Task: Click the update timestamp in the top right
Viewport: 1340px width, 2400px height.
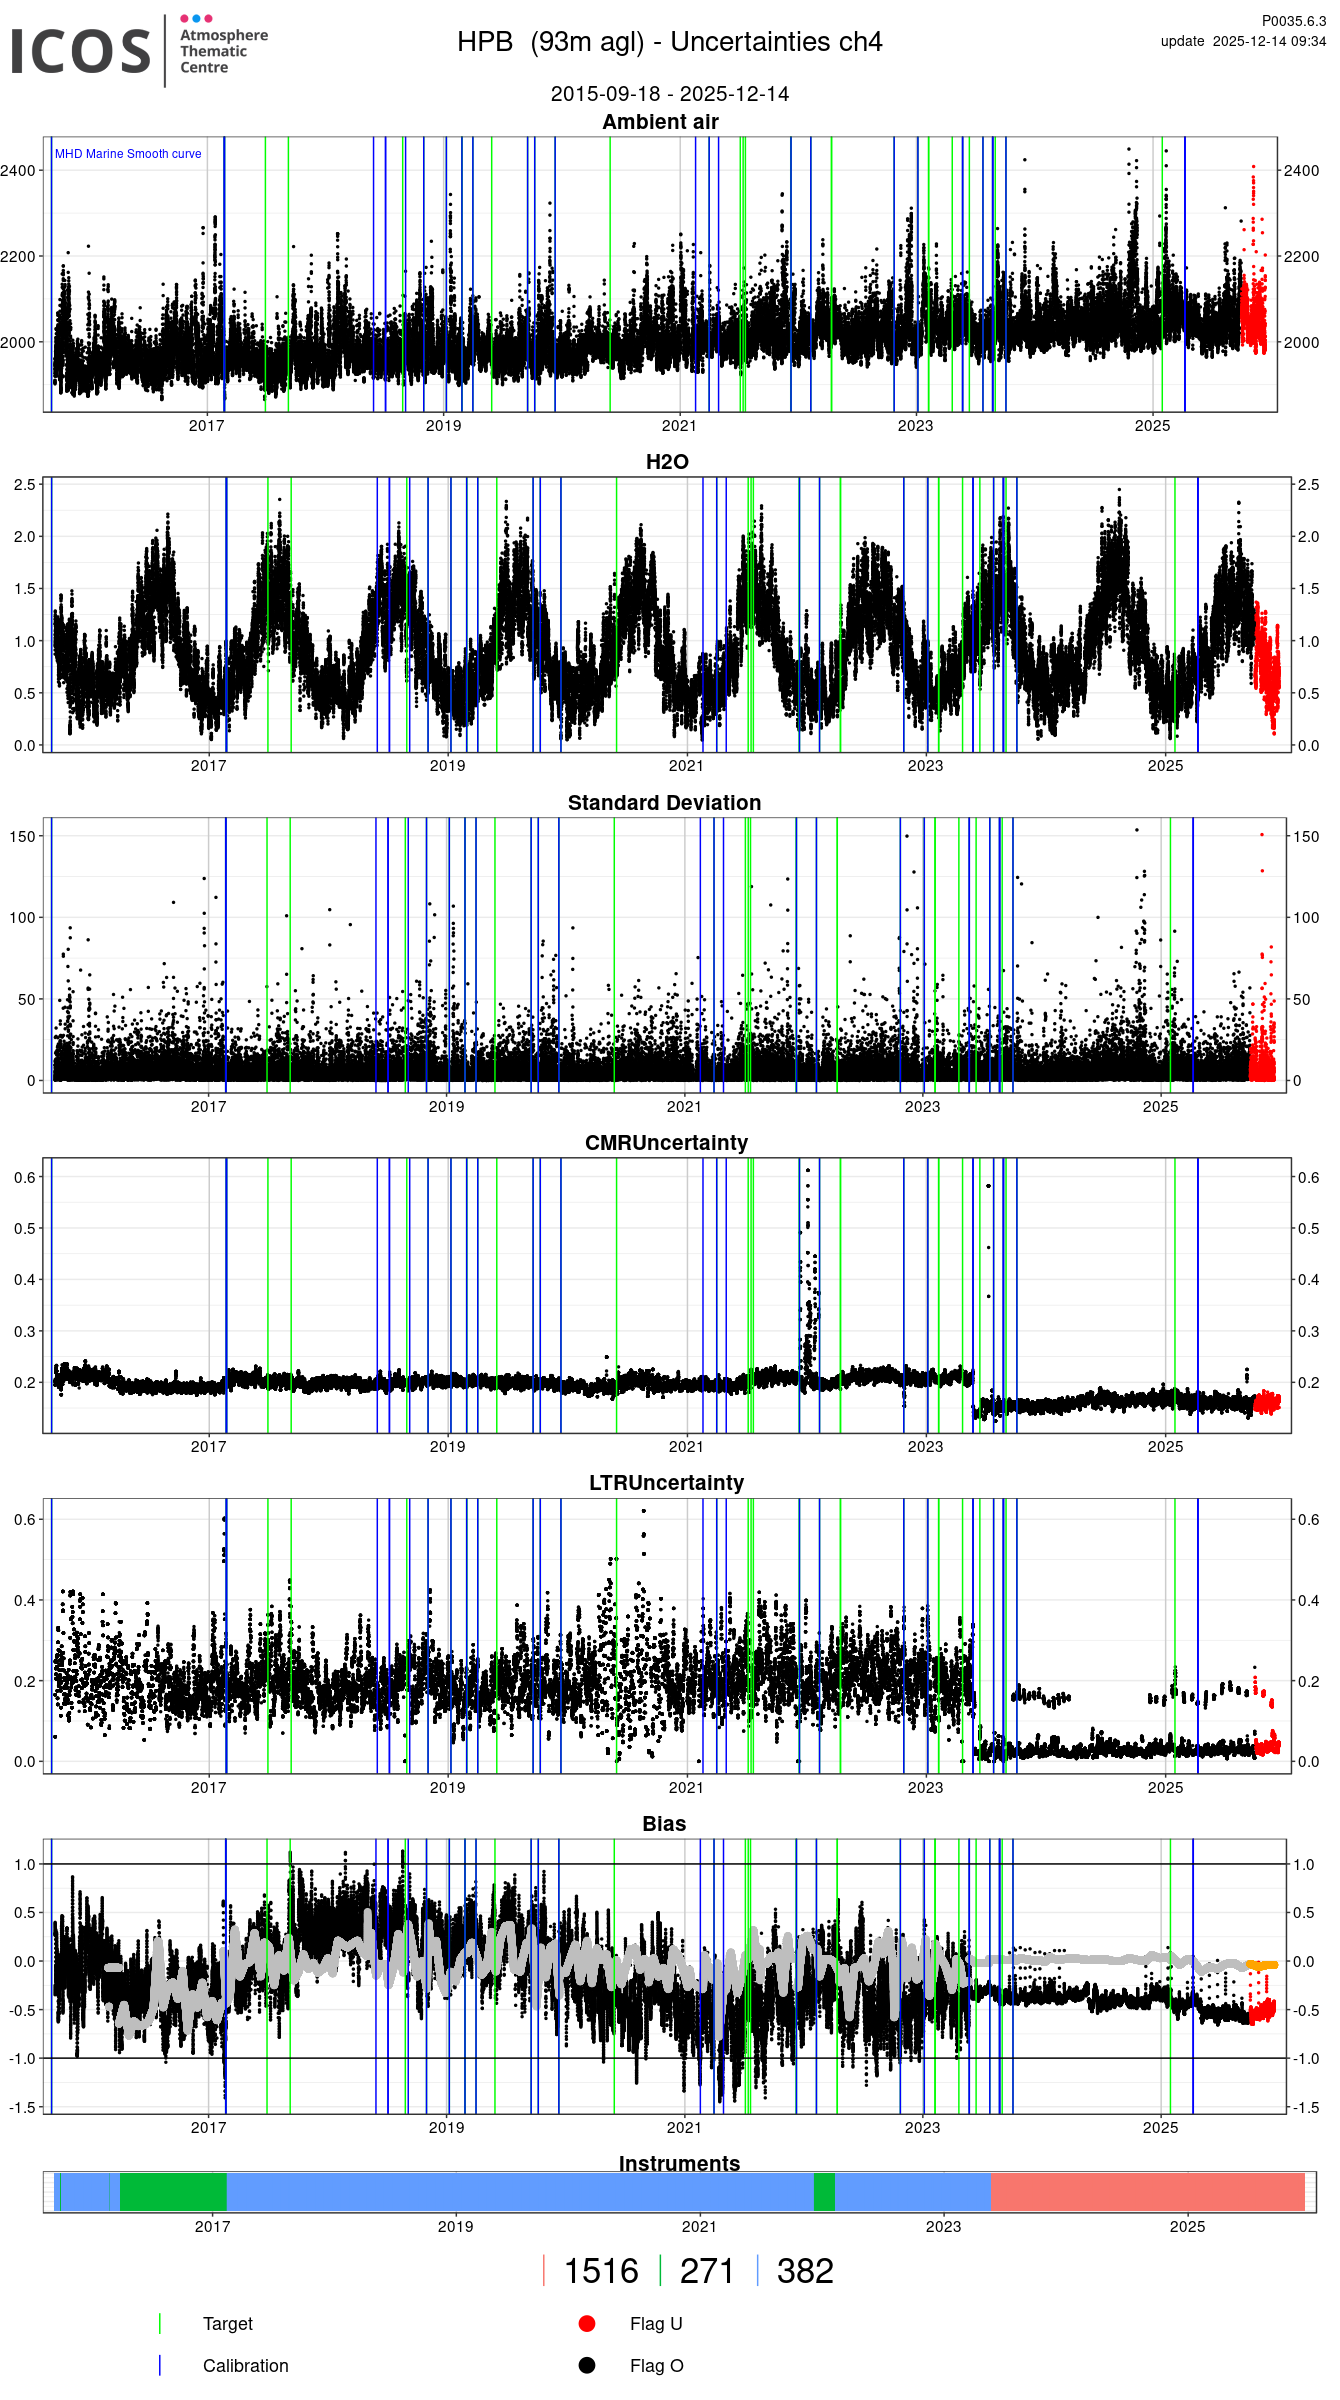Action: [x=1242, y=41]
